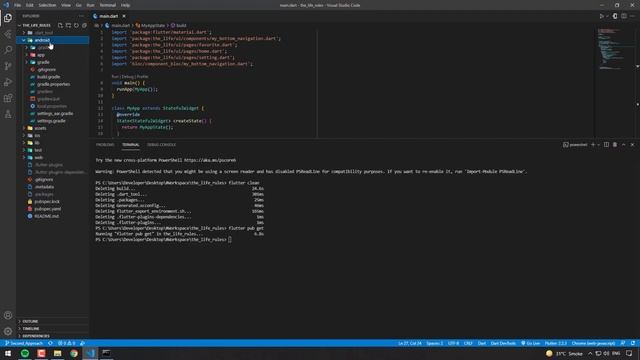Open the Help menu
The width and height of the screenshot is (640, 360).
[x=125, y=5]
